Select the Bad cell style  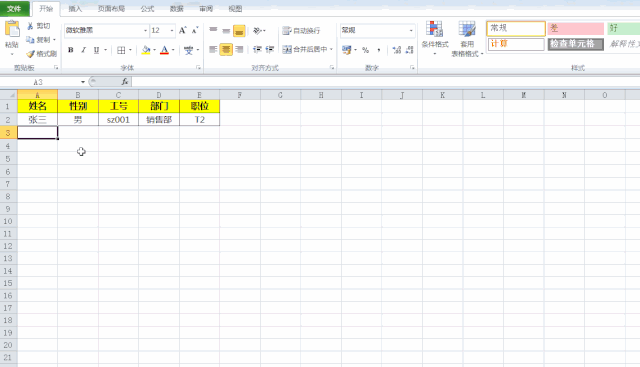coord(576,29)
